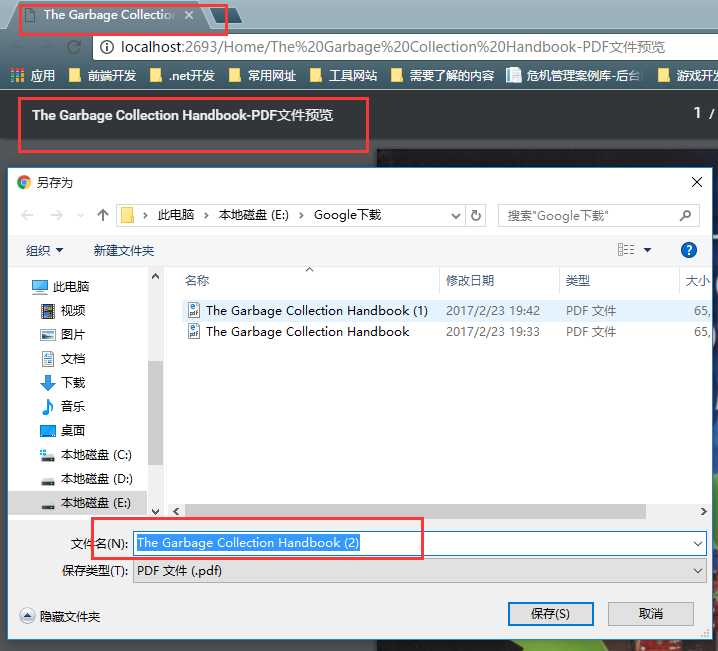Click navigation pane scroll down arrow
This screenshot has width=718, height=651.
[155, 511]
